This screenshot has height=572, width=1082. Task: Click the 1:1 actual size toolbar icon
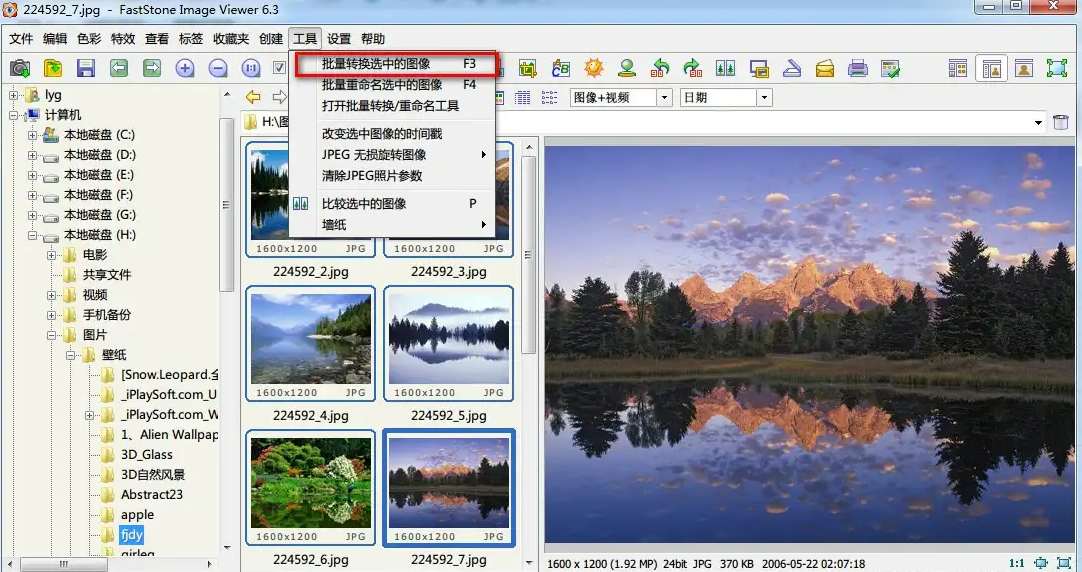(250, 68)
